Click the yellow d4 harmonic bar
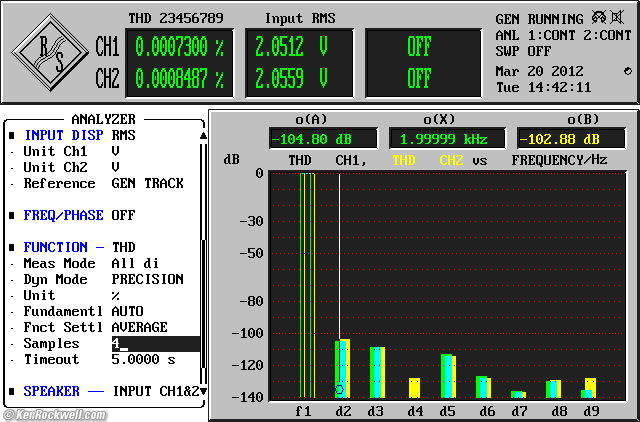 click(x=415, y=388)
